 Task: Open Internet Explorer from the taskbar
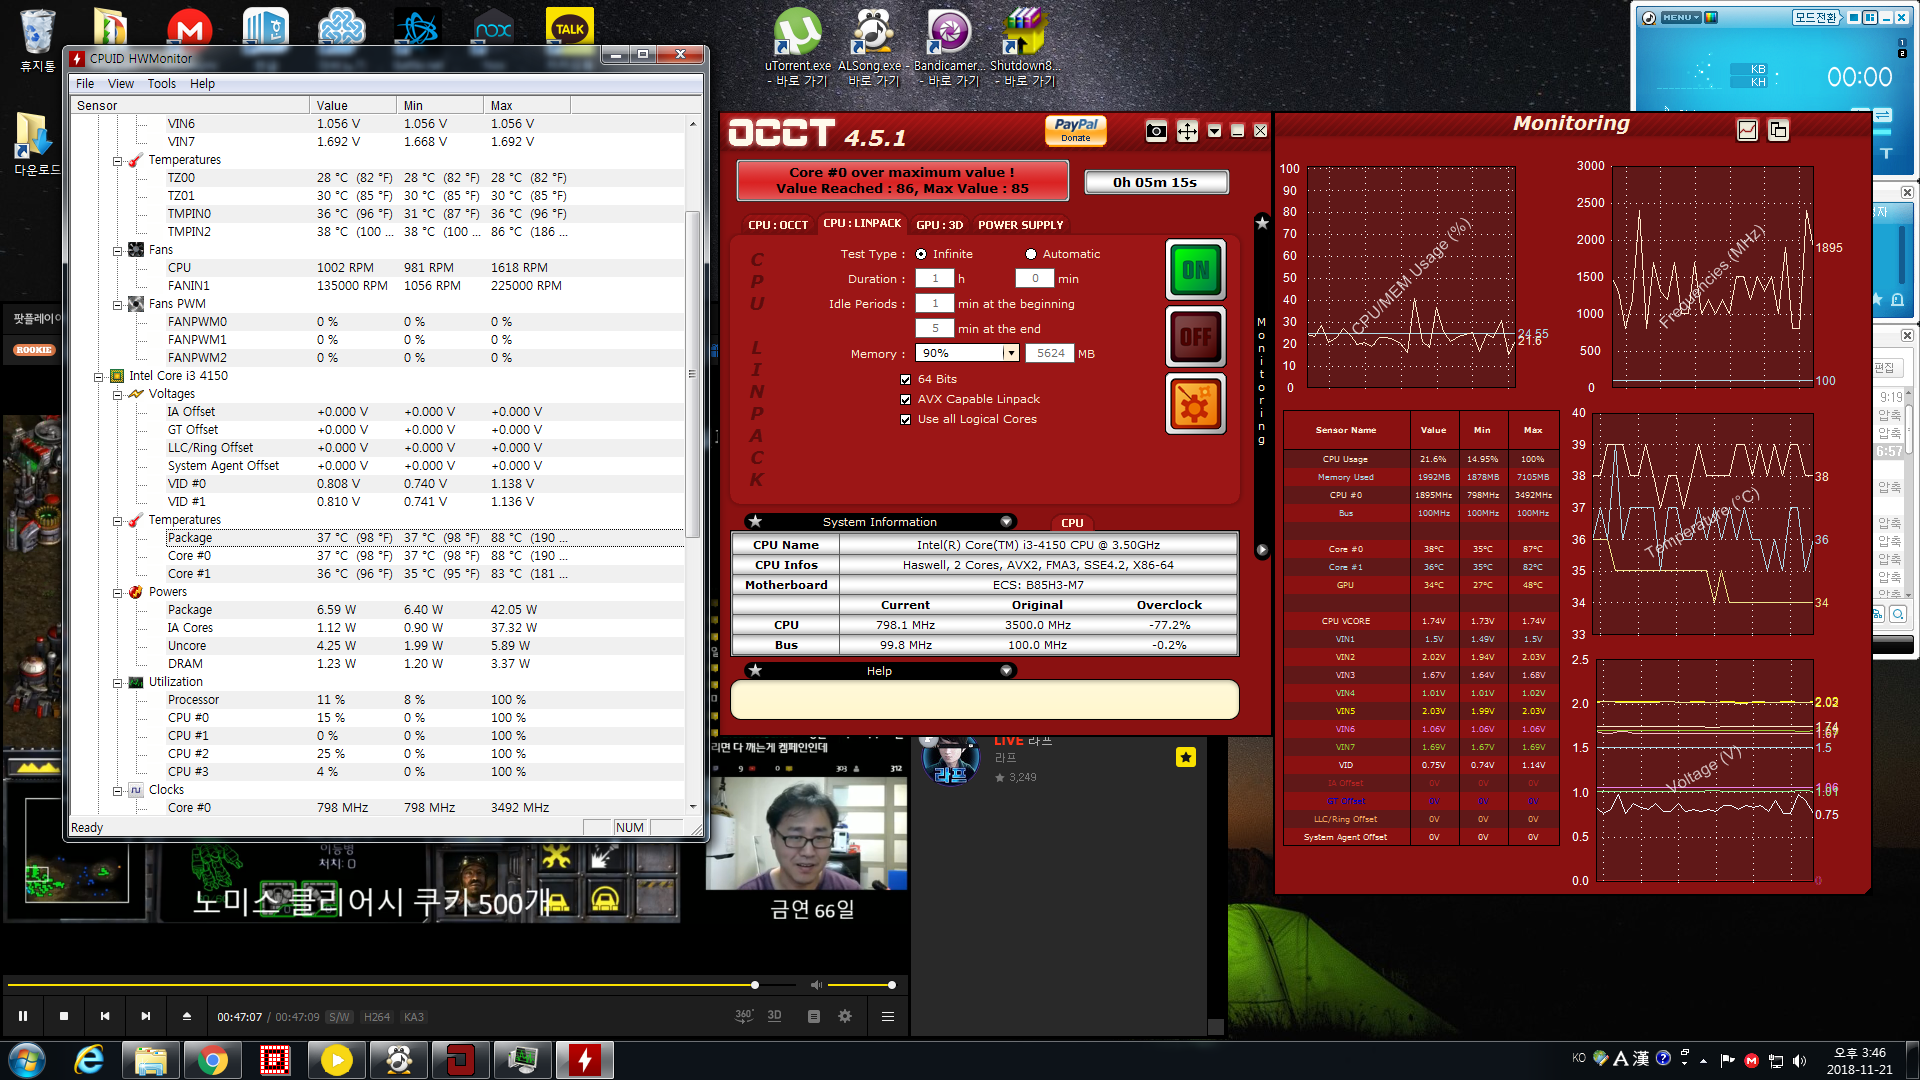click(90, 1060)
